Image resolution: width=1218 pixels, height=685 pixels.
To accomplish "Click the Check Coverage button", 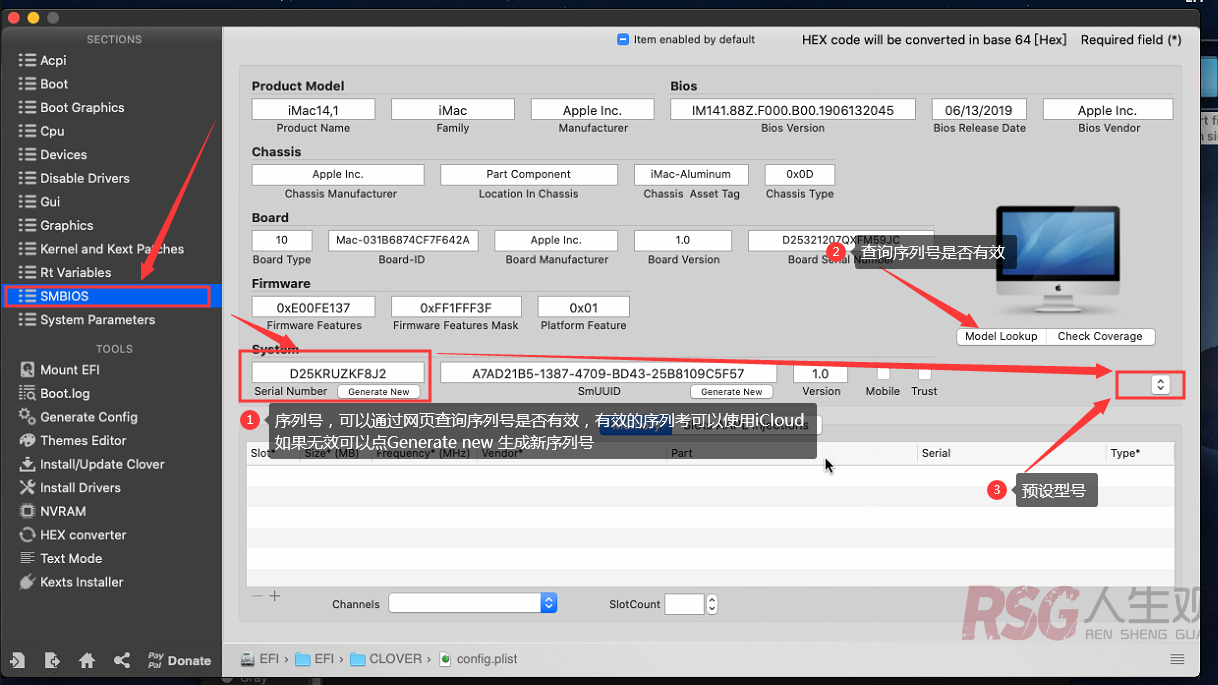I will (x=1100, y=337).
